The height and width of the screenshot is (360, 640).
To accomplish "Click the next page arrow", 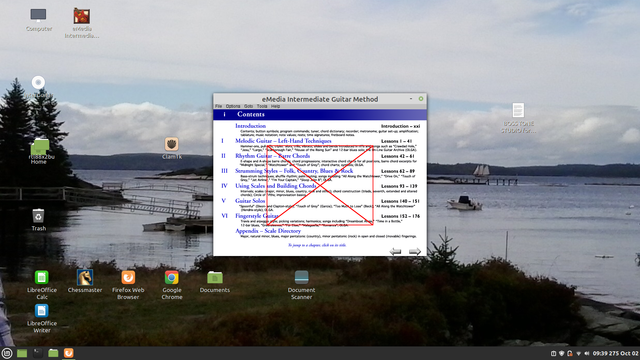I will [415, 251].
